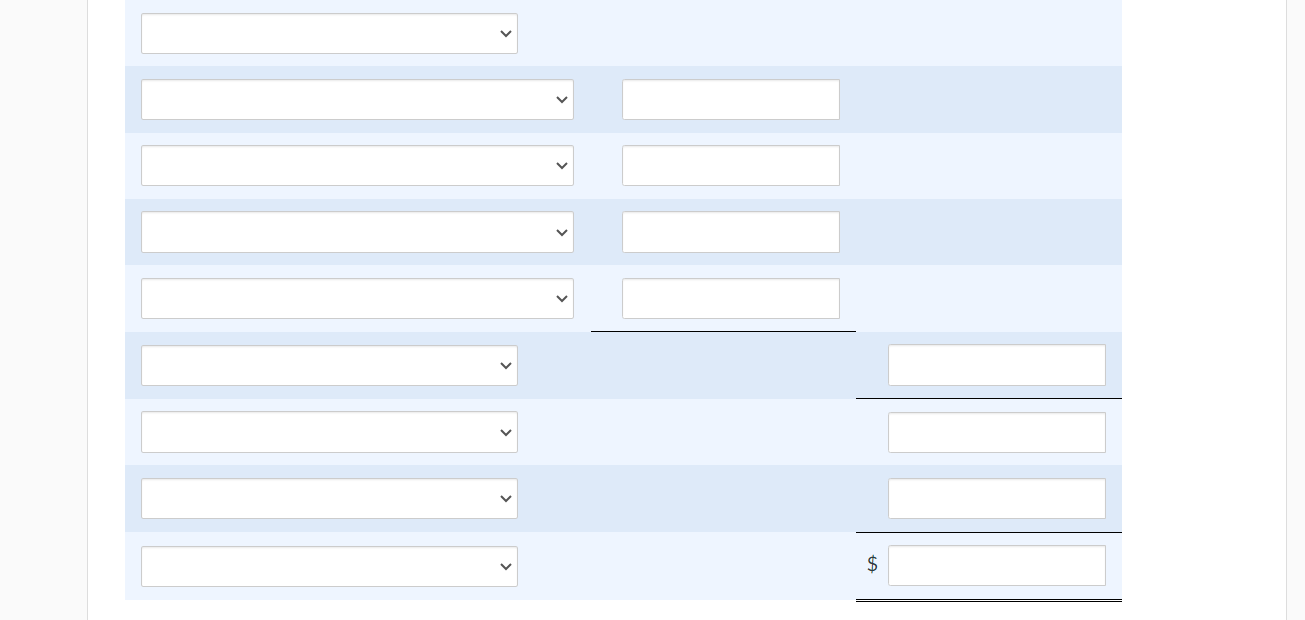Click the dollar sign label

pyautogui.click(x=872, y=564)
